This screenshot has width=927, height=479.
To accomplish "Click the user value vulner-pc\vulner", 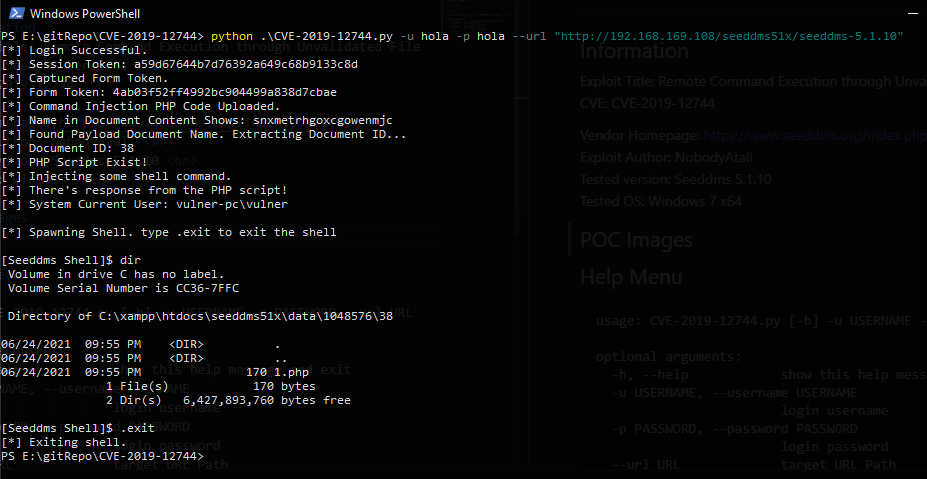I will 232,204.
